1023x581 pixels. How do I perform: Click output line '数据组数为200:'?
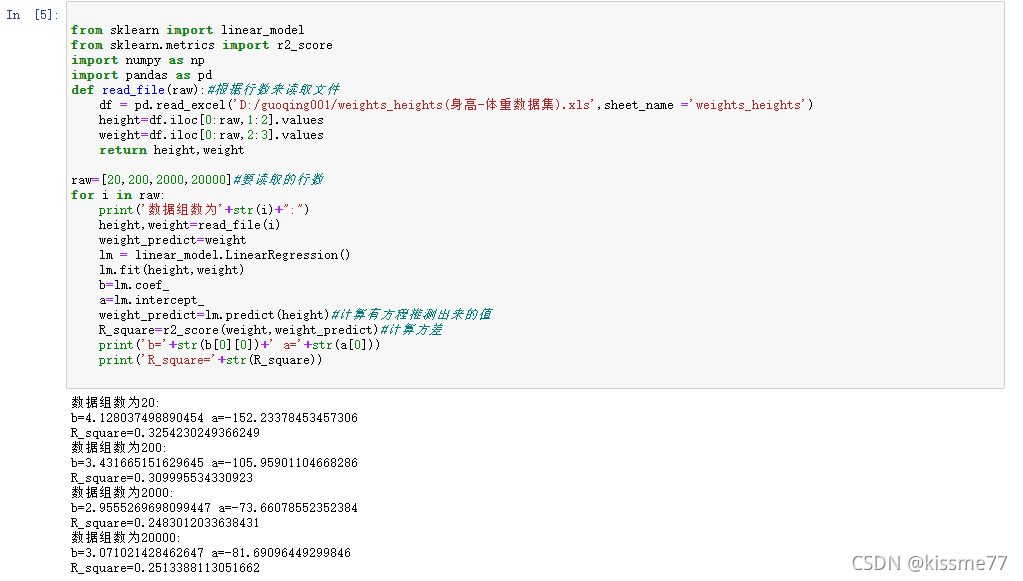pyautogui.click(x=119, y=448)
